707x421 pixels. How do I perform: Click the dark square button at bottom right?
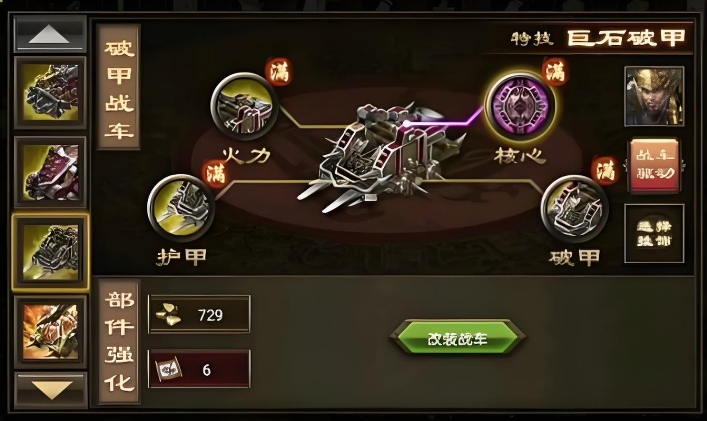654,233
